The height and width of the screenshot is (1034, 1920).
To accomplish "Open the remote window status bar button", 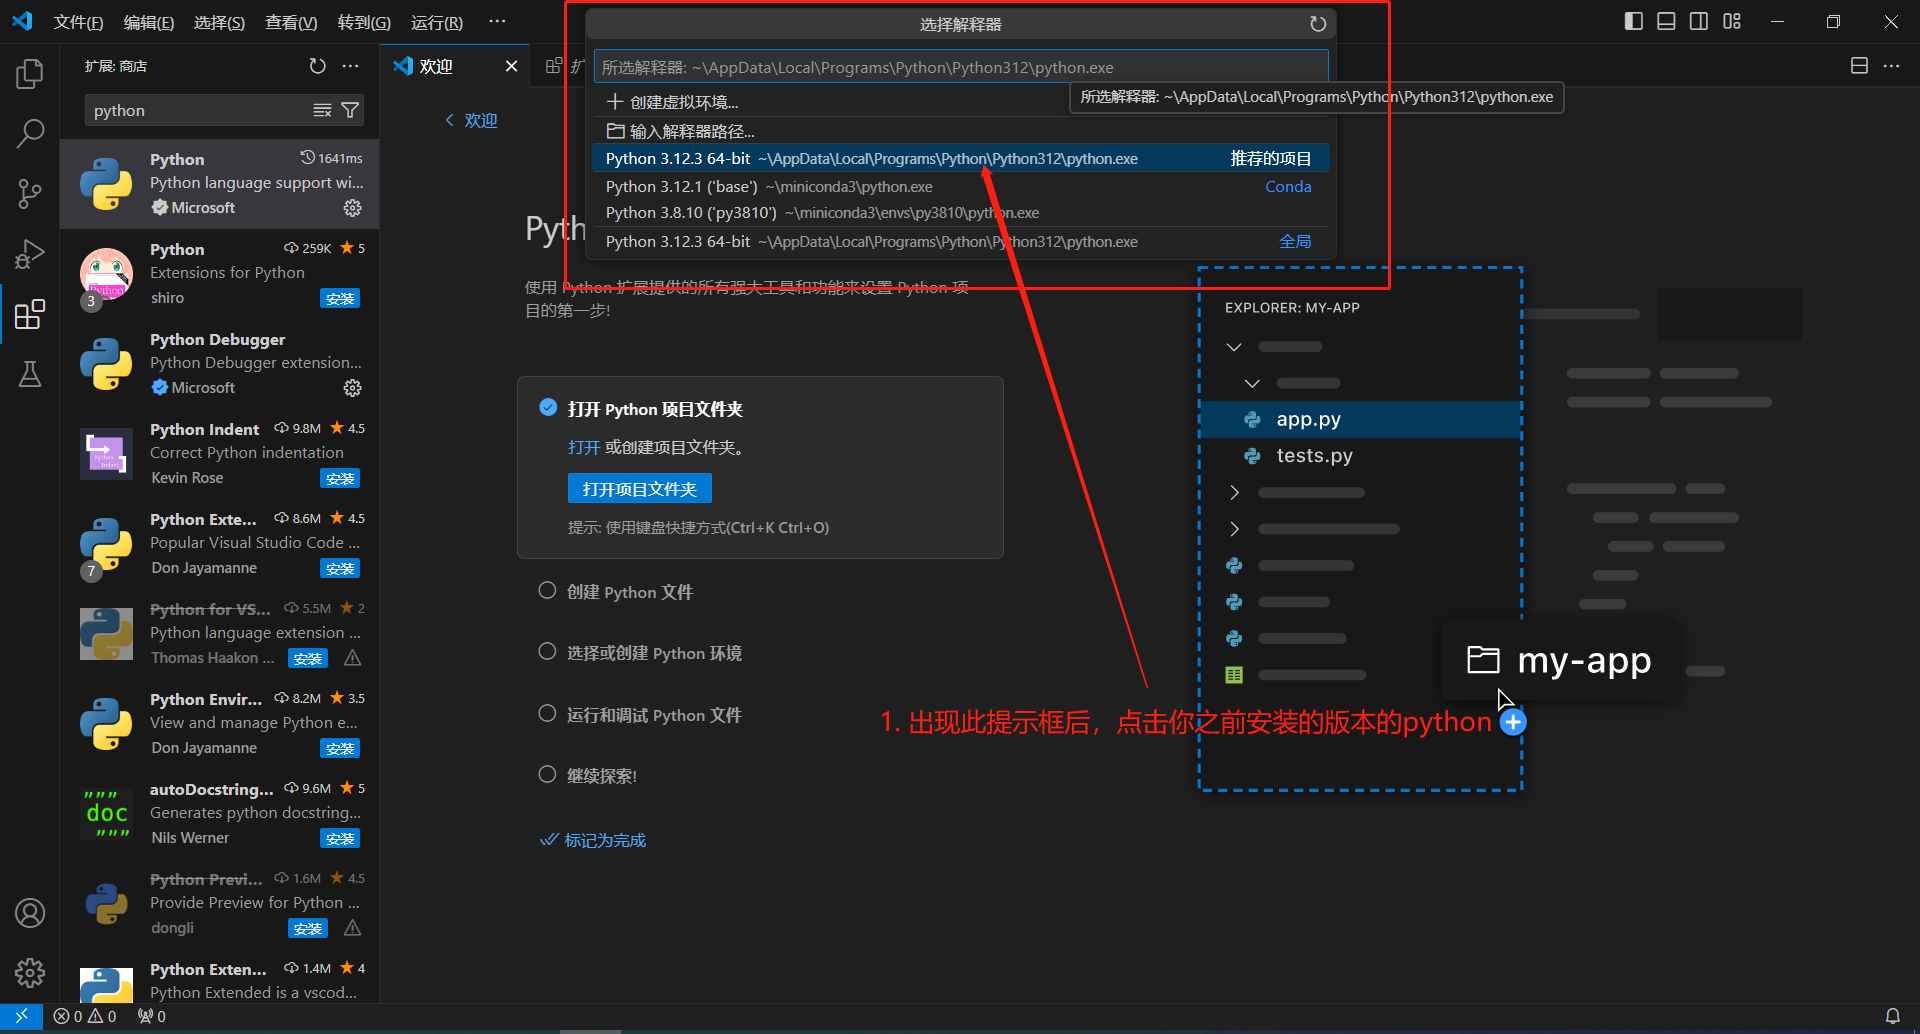I will [21, 1016].
